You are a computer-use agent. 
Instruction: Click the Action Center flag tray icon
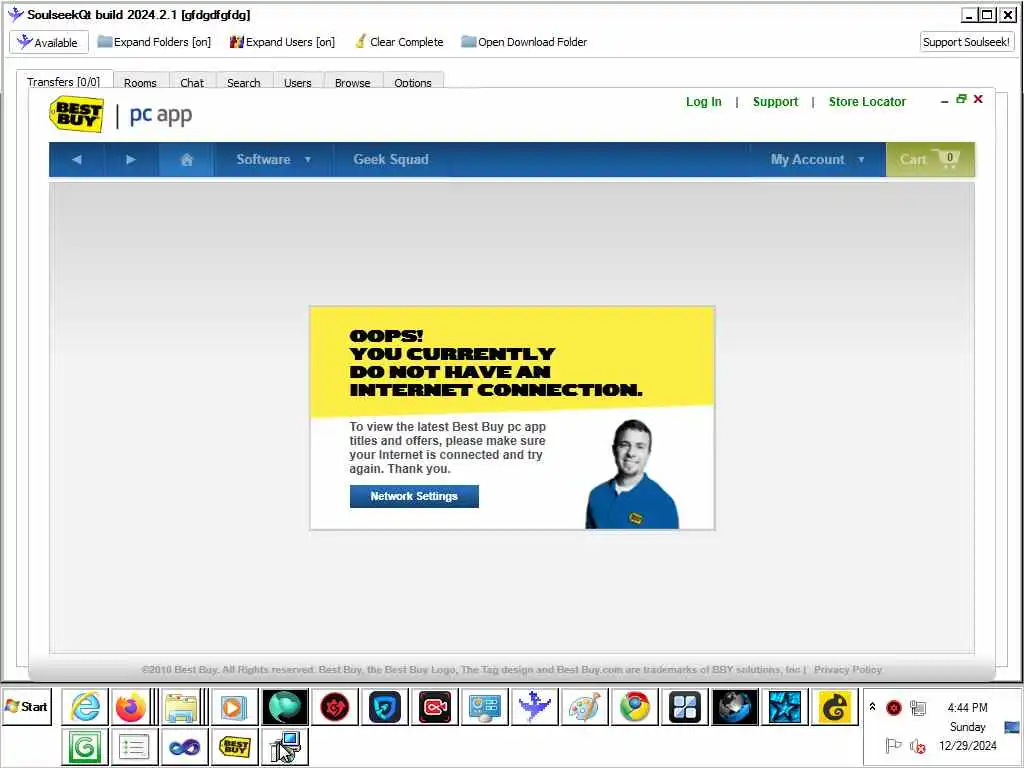point(893,745)
